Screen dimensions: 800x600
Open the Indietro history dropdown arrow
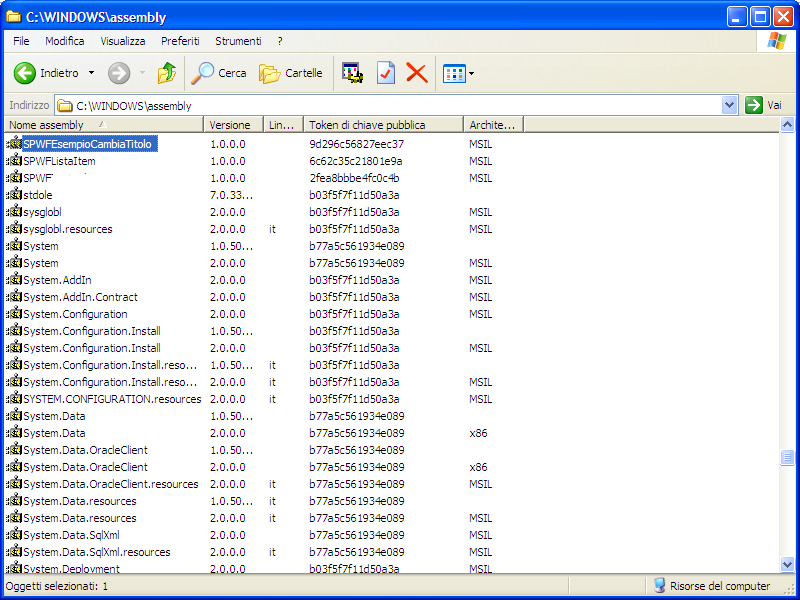click(91, 73)
